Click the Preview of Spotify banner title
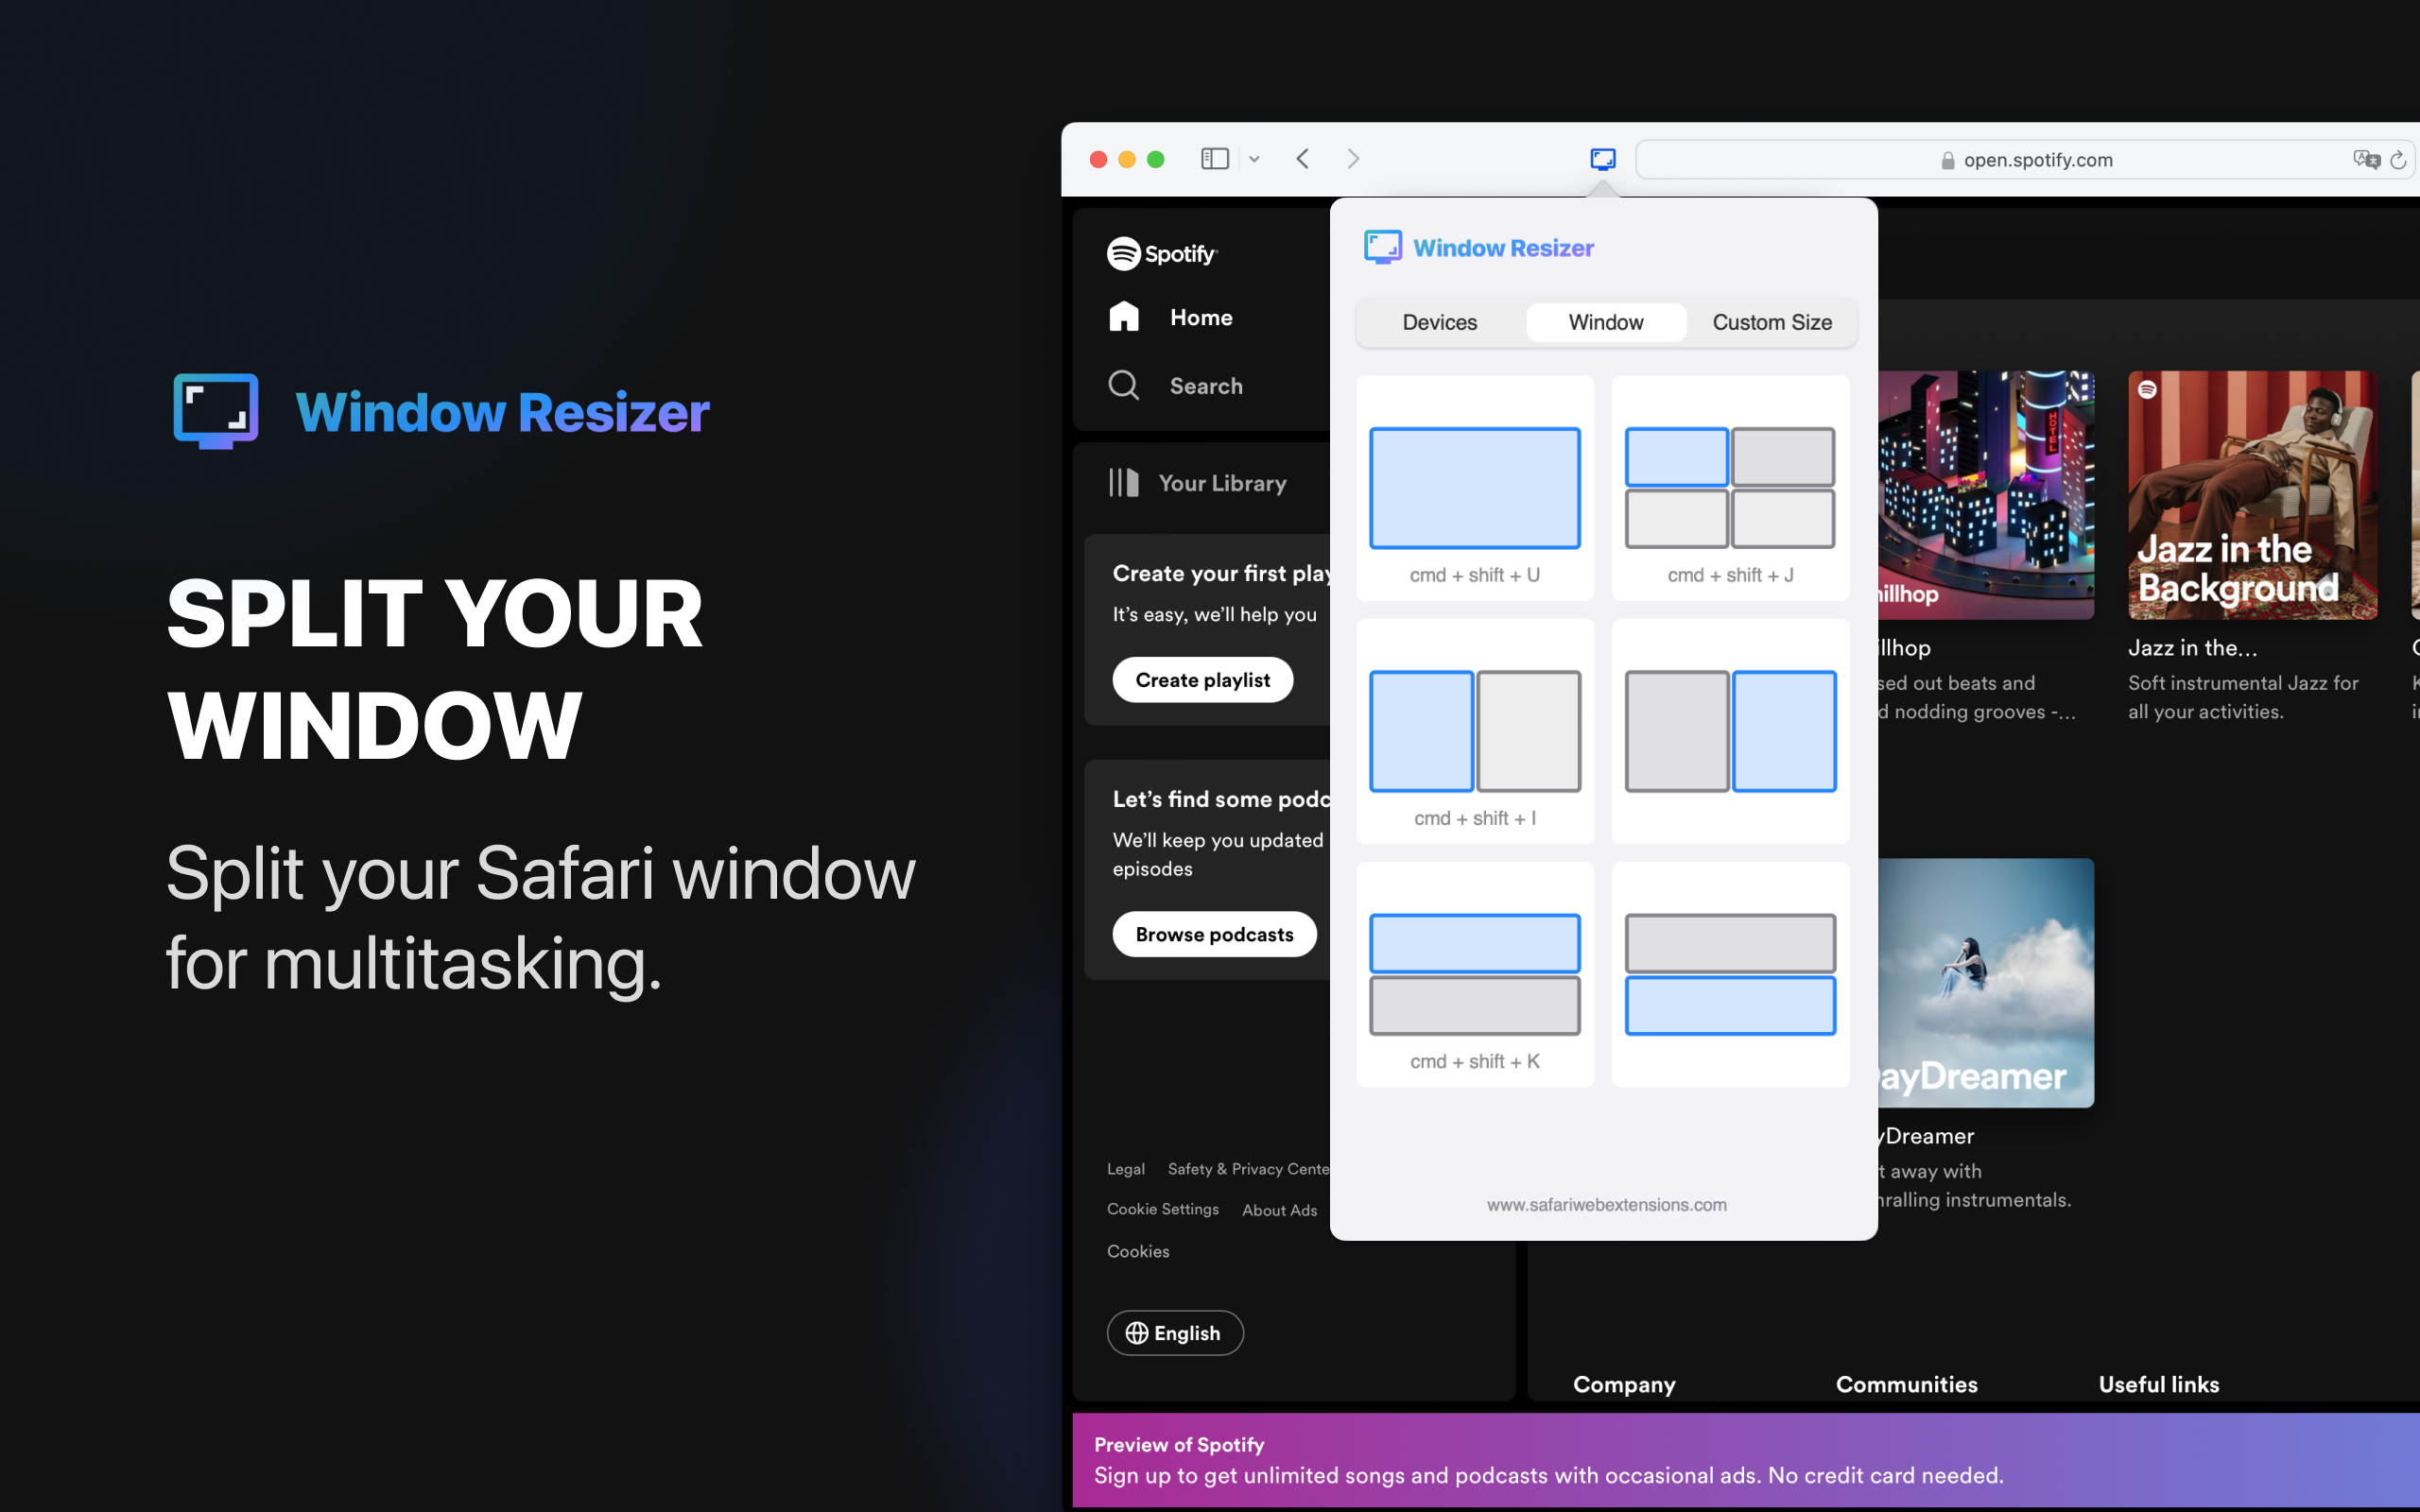Image resolution: width=2420 pixels, height=1512 pixels. (1179, 1444)
